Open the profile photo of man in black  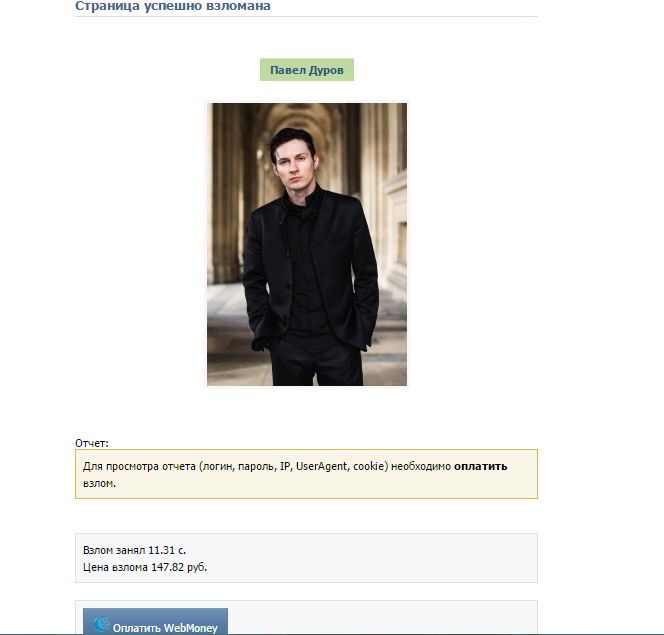pyautogui.click(x=307, y=244)
